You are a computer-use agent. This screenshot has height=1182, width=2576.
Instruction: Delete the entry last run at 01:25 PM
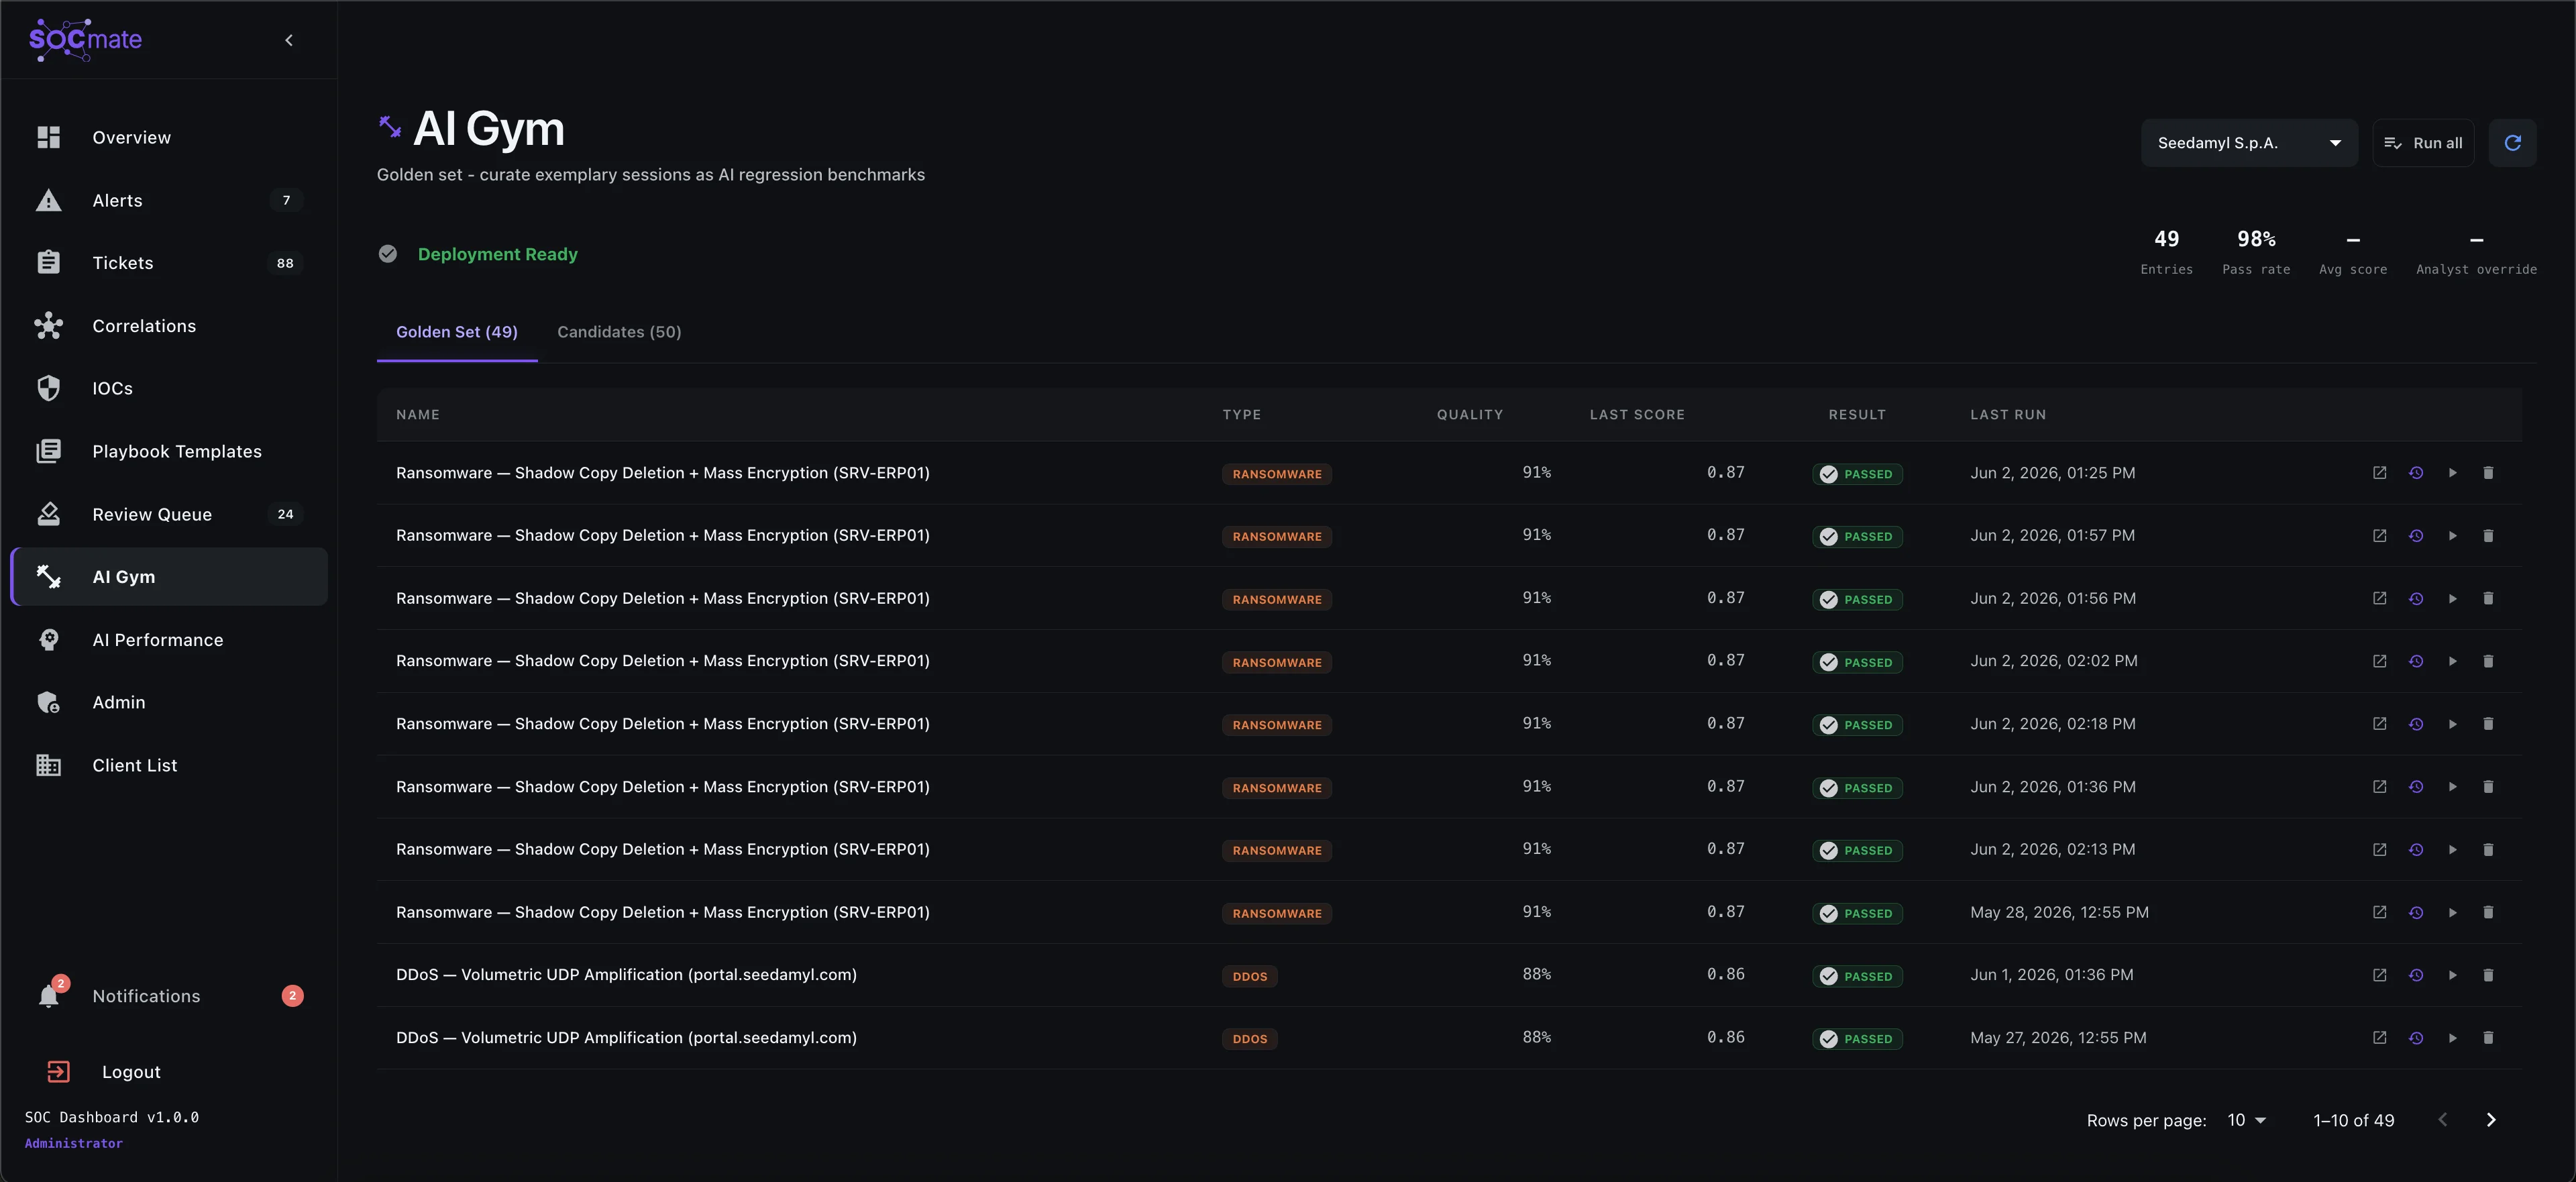click(2488, 473)
